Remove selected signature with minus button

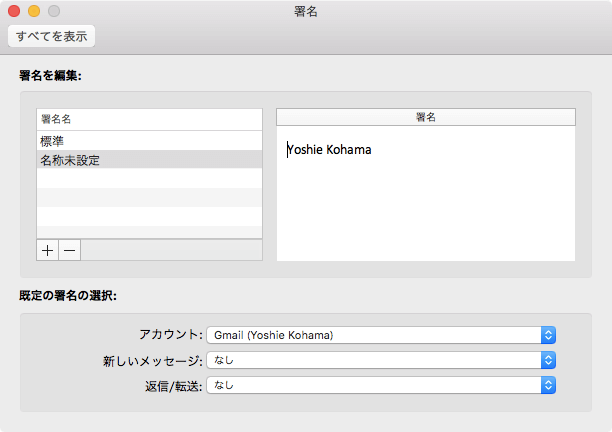coord(69,250)
